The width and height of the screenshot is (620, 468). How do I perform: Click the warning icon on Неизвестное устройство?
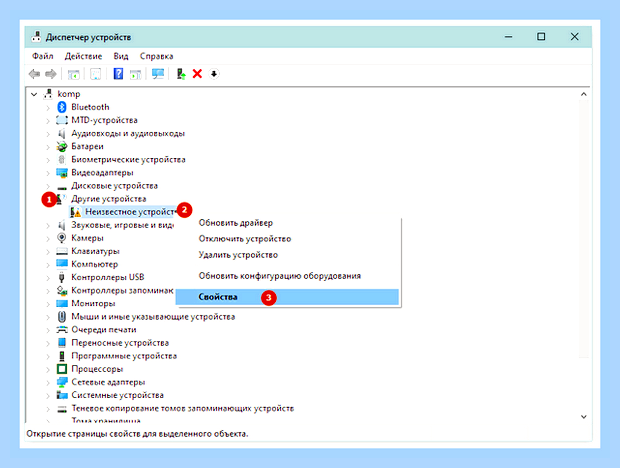[76, 212]
